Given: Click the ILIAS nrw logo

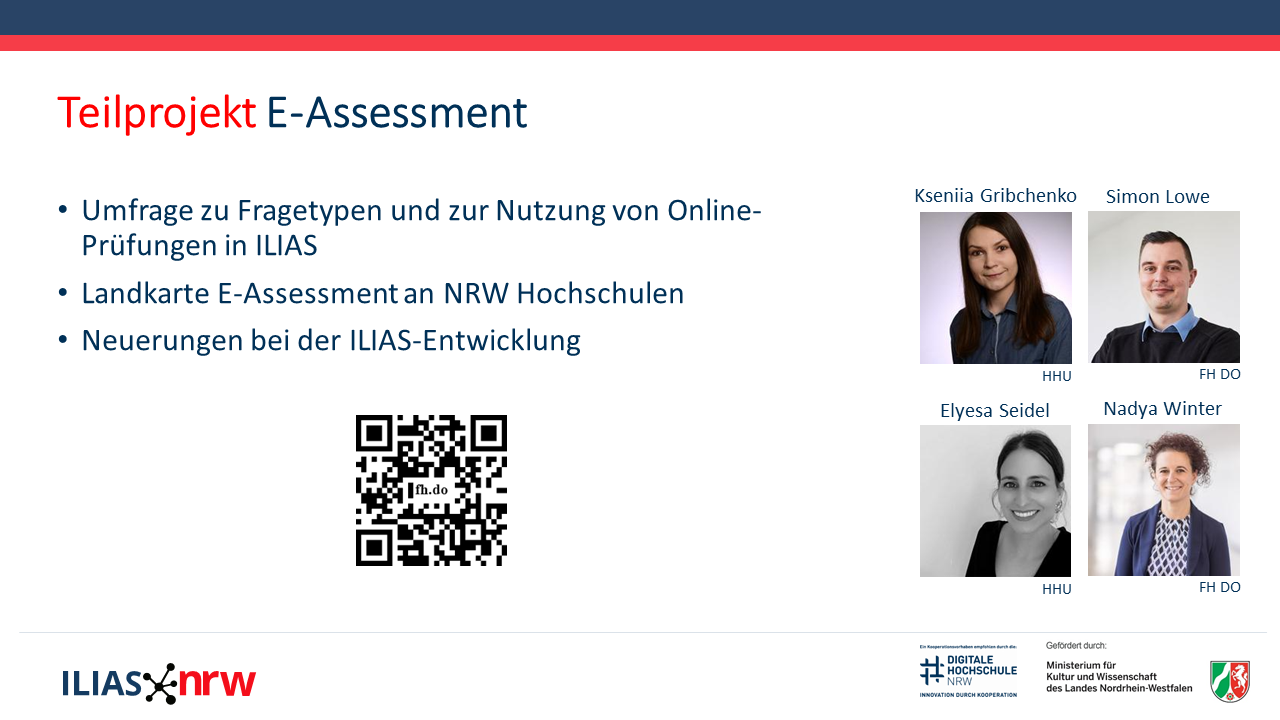Looking at the screenshot, I should tap(159, 683).
